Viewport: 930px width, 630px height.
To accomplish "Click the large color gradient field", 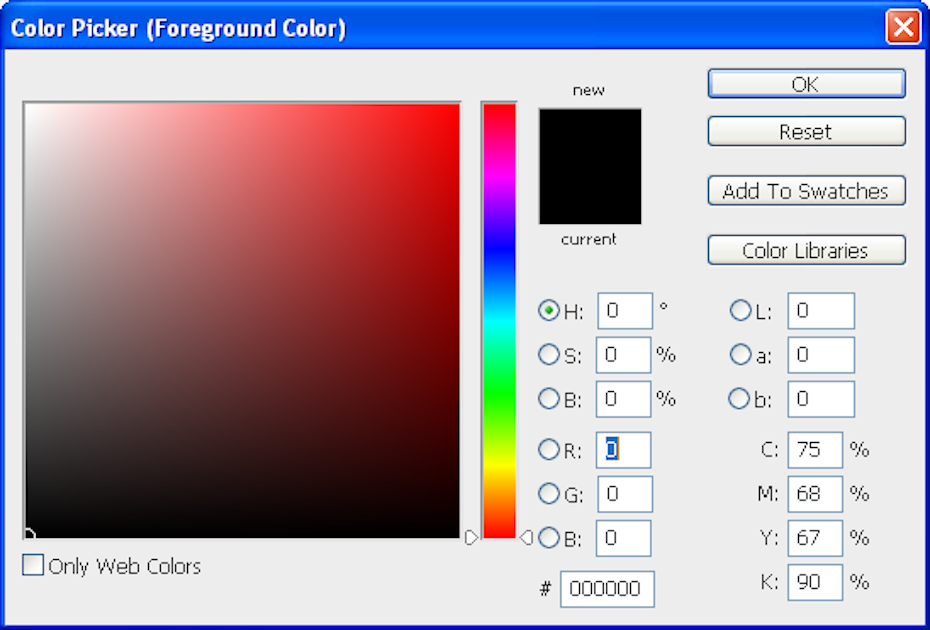I will click(242, 320).
